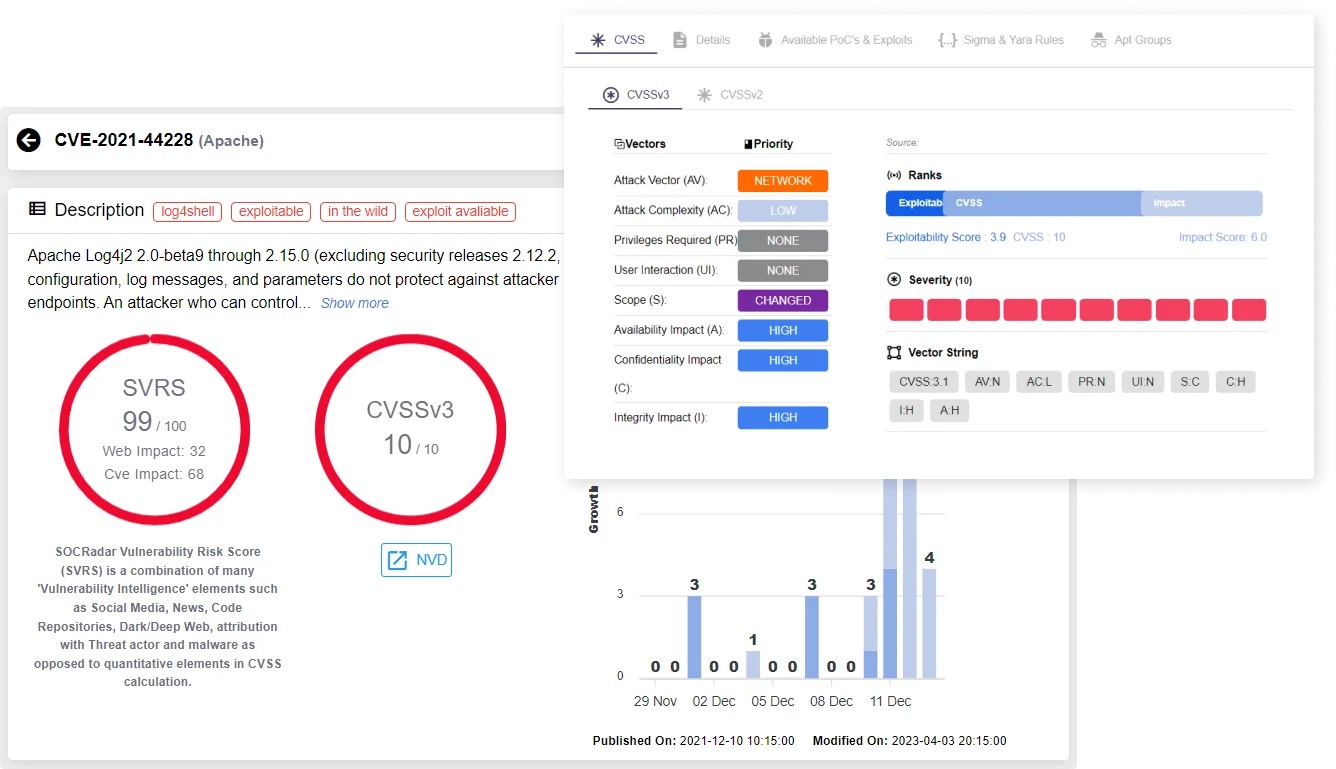Screen dimensions: 1336x769
Task: Open the NVD link button
Action: click(x=416, y=560)
